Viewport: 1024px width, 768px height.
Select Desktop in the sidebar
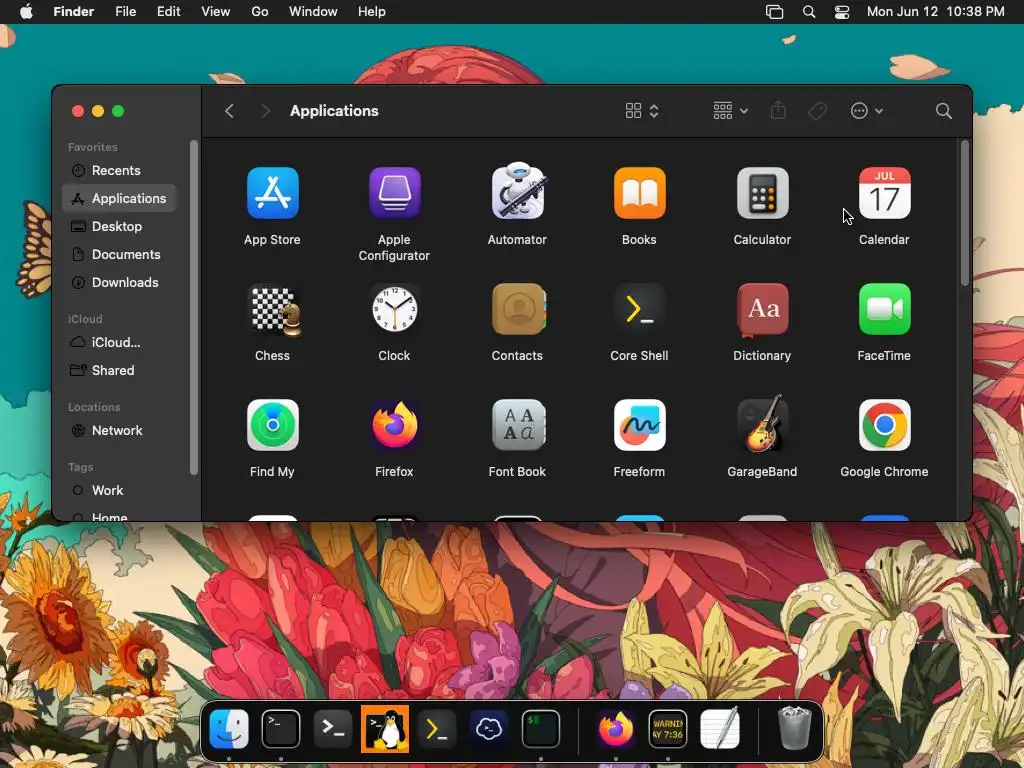pos(120,227)
